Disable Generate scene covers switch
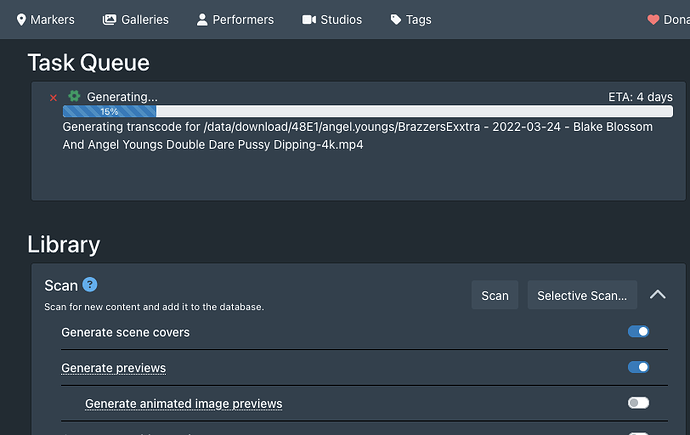690x435 pixels. coord(638,331)
